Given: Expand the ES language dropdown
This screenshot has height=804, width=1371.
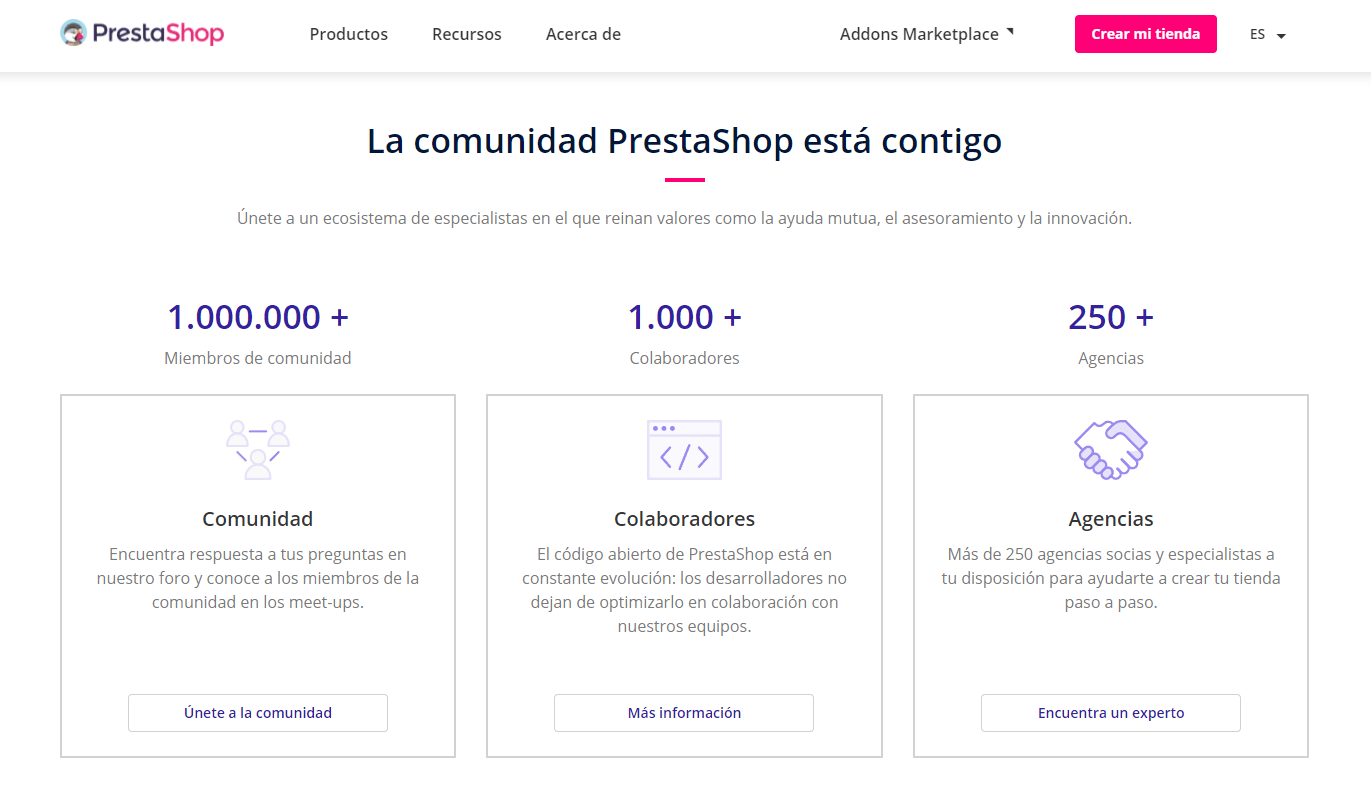Looking at the screenshot, I should (x=1268, y=34).
